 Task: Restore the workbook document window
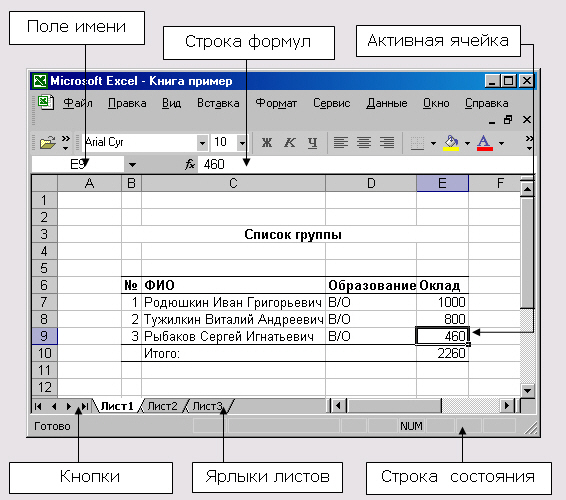[x=508, y=120]
